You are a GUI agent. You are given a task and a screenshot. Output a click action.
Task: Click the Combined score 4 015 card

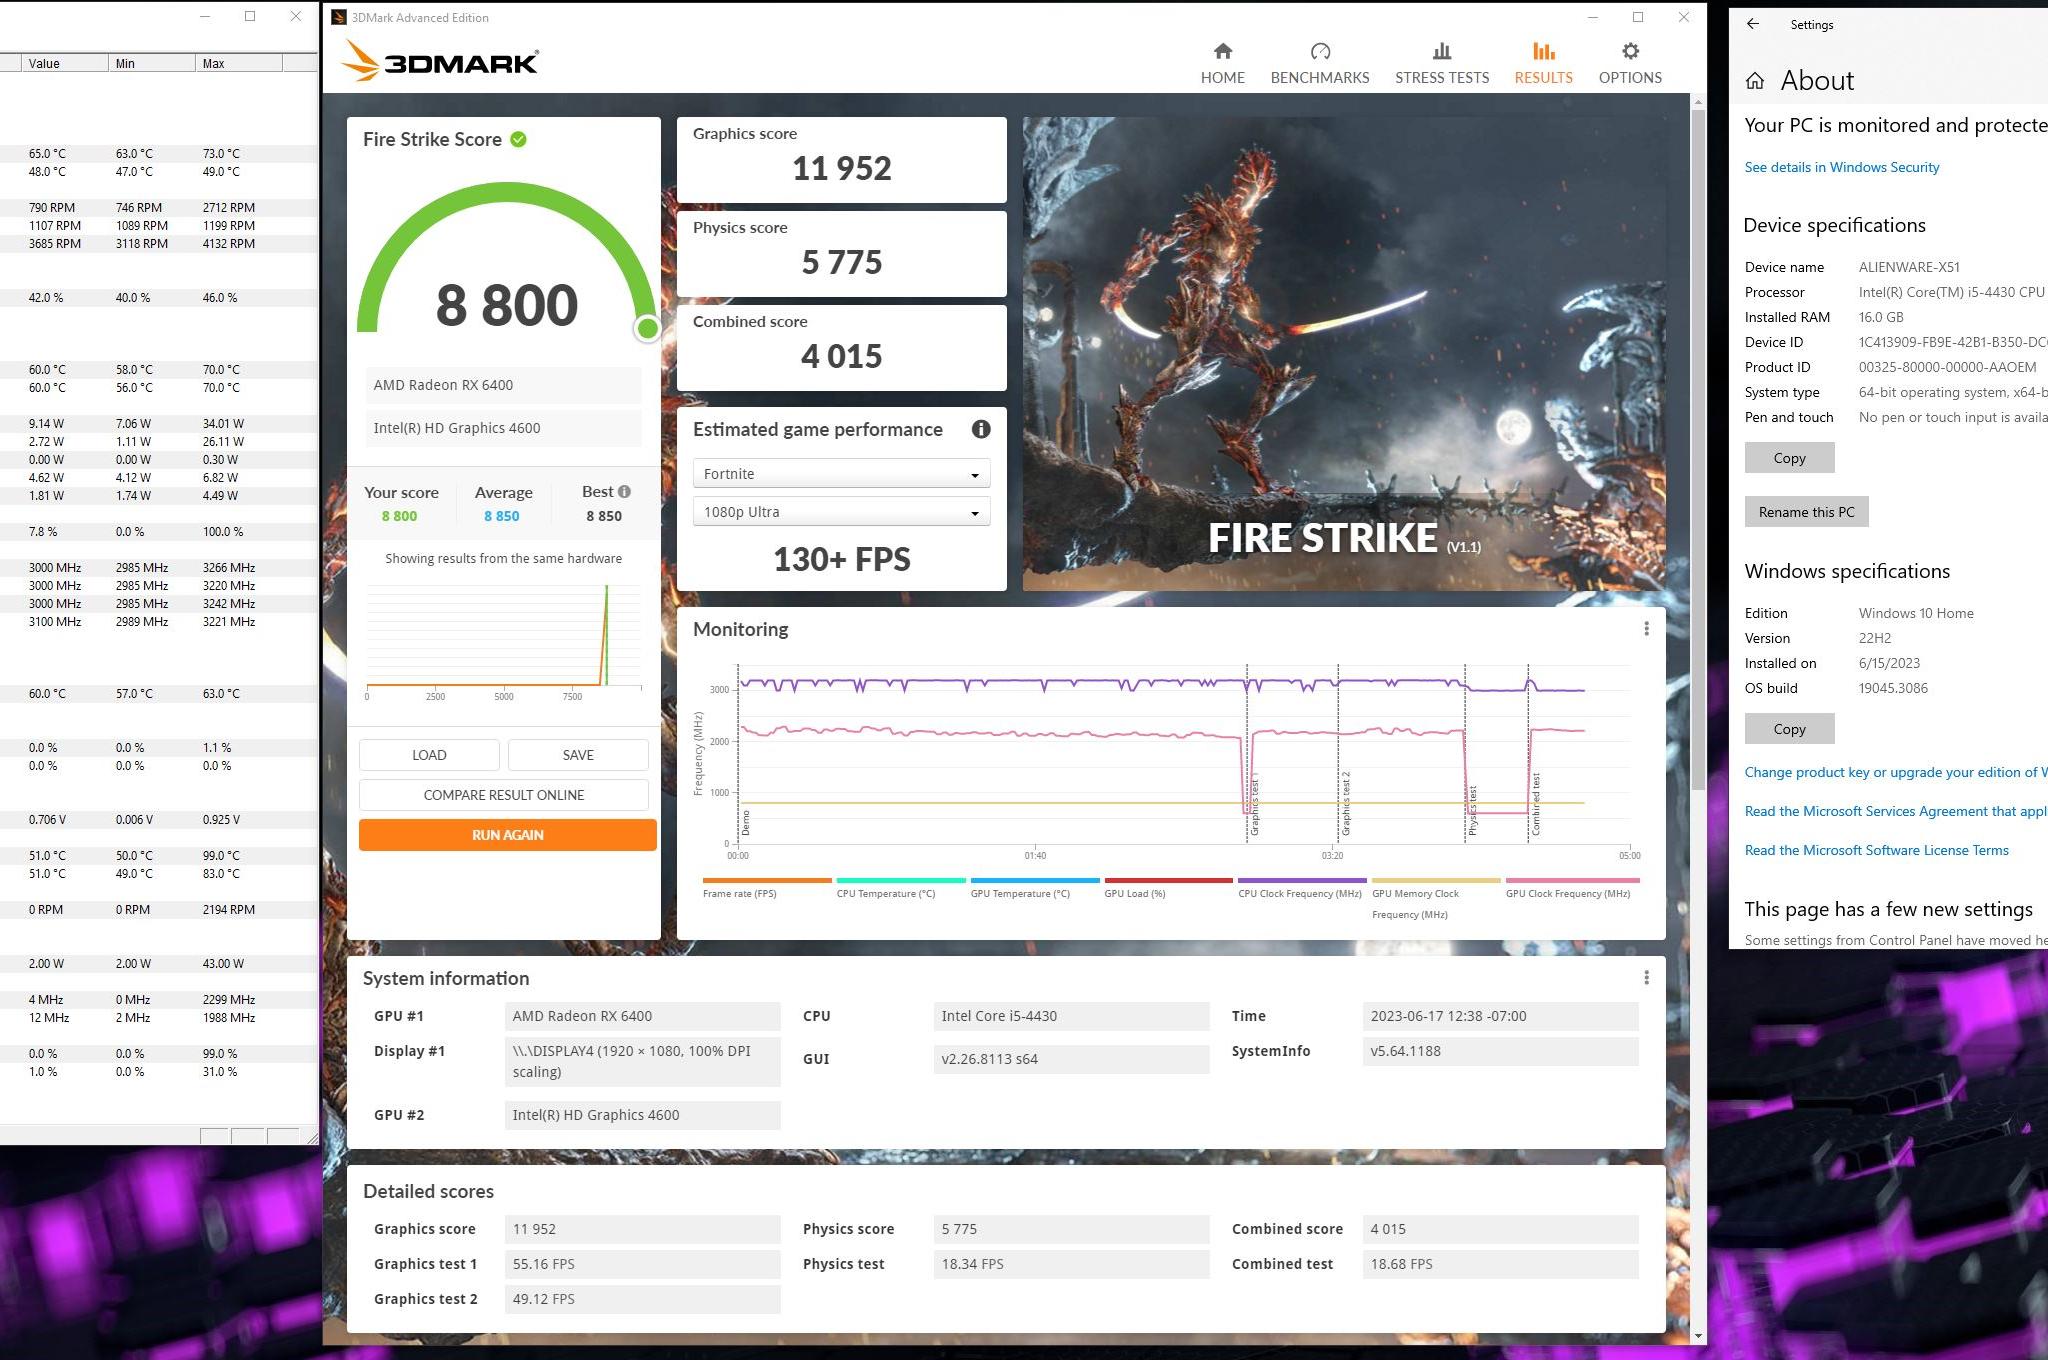click(841, 348)
